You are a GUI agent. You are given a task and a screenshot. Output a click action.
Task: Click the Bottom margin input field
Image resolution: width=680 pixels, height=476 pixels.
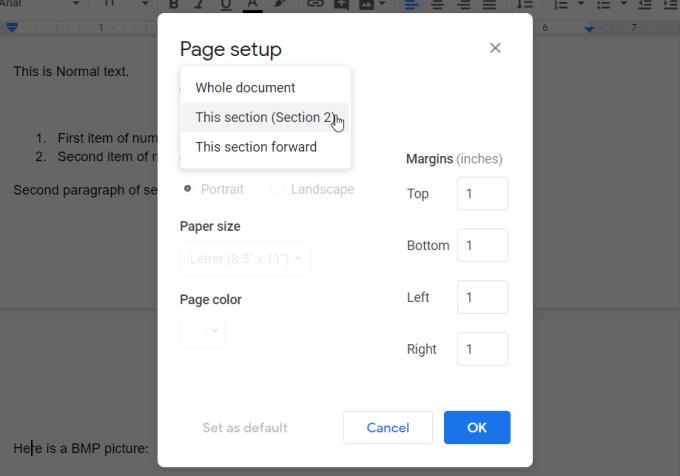[x=482, y=246]
